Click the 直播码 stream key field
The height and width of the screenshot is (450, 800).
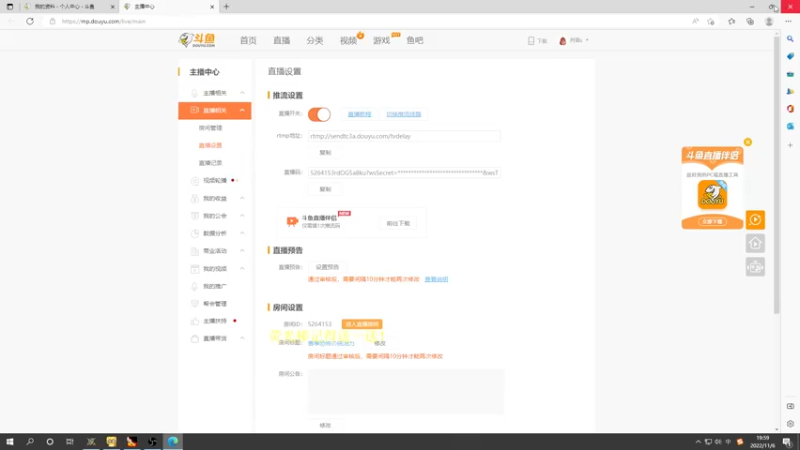tap(404, 173)
